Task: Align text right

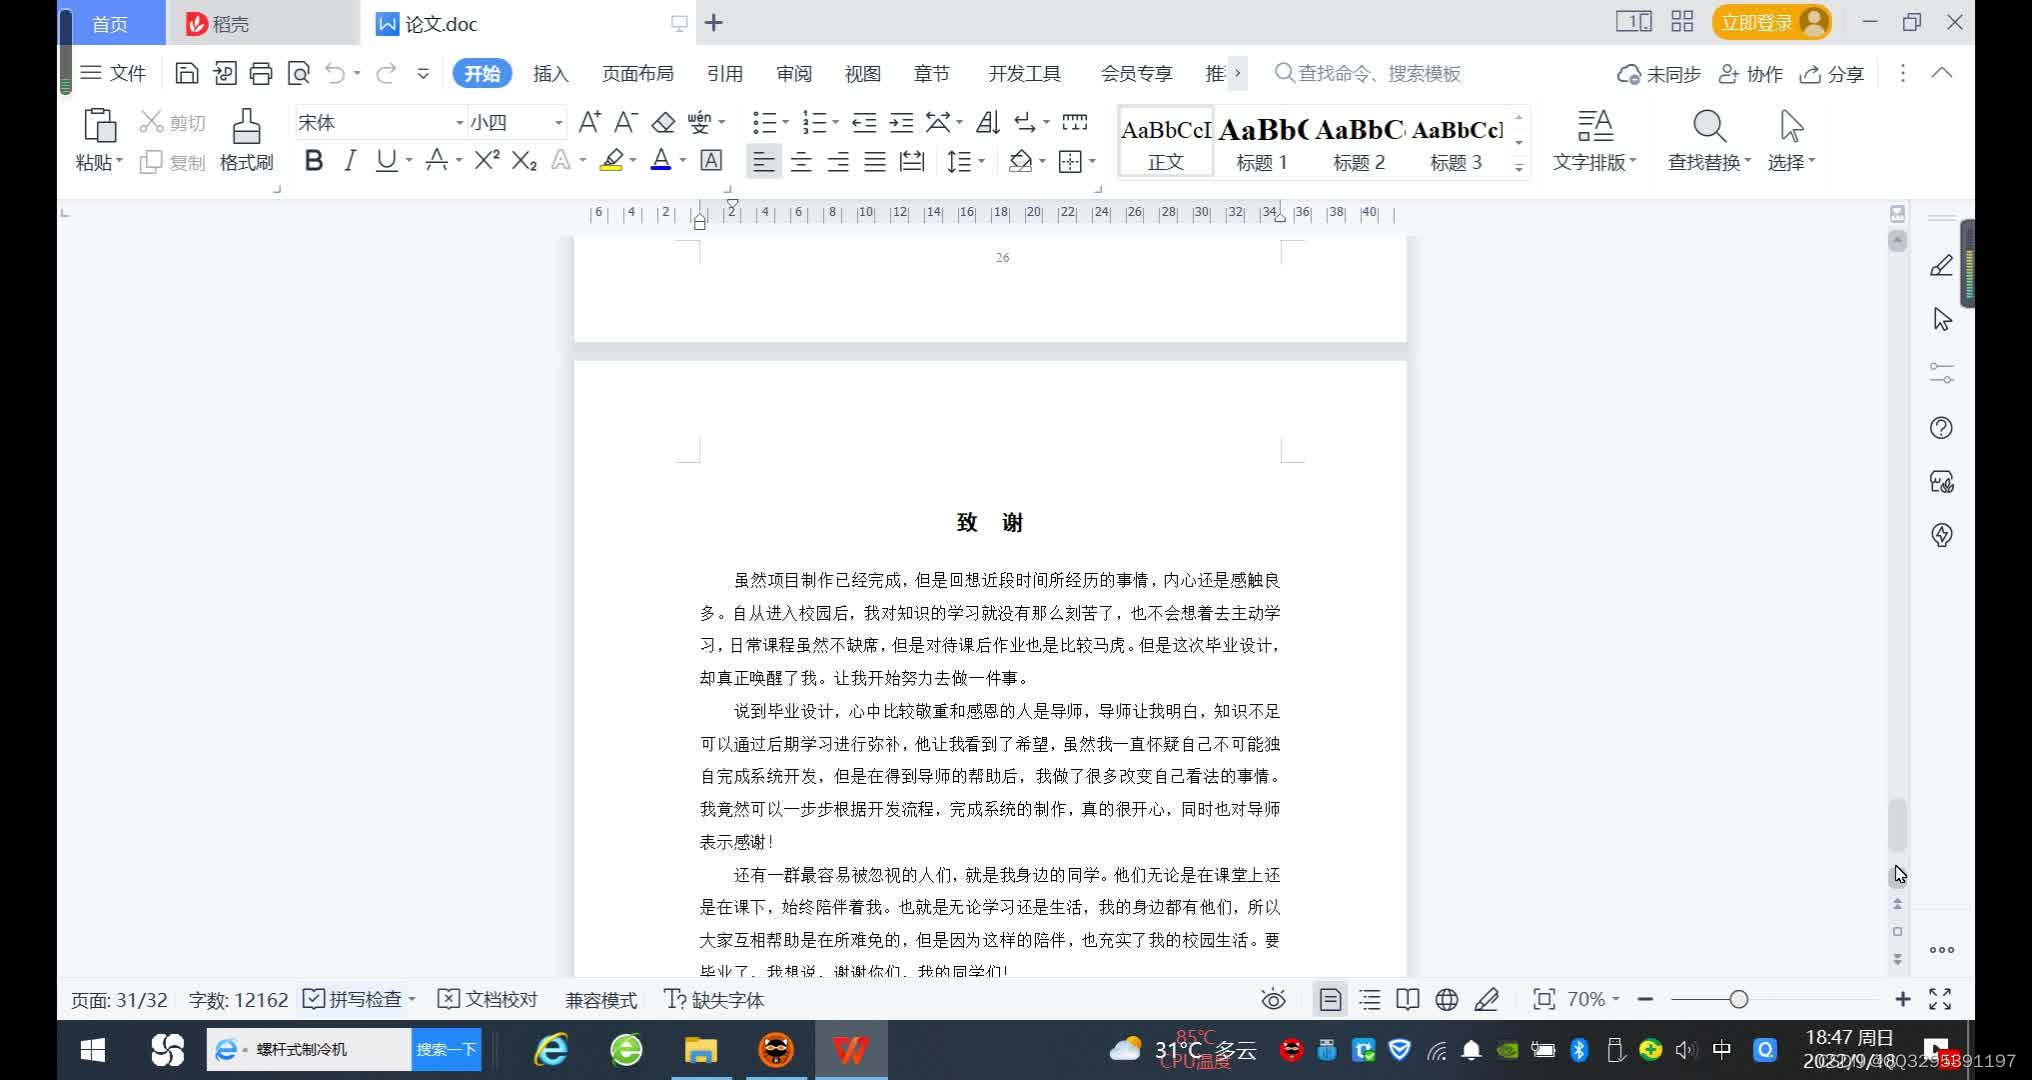Action: 838,161
